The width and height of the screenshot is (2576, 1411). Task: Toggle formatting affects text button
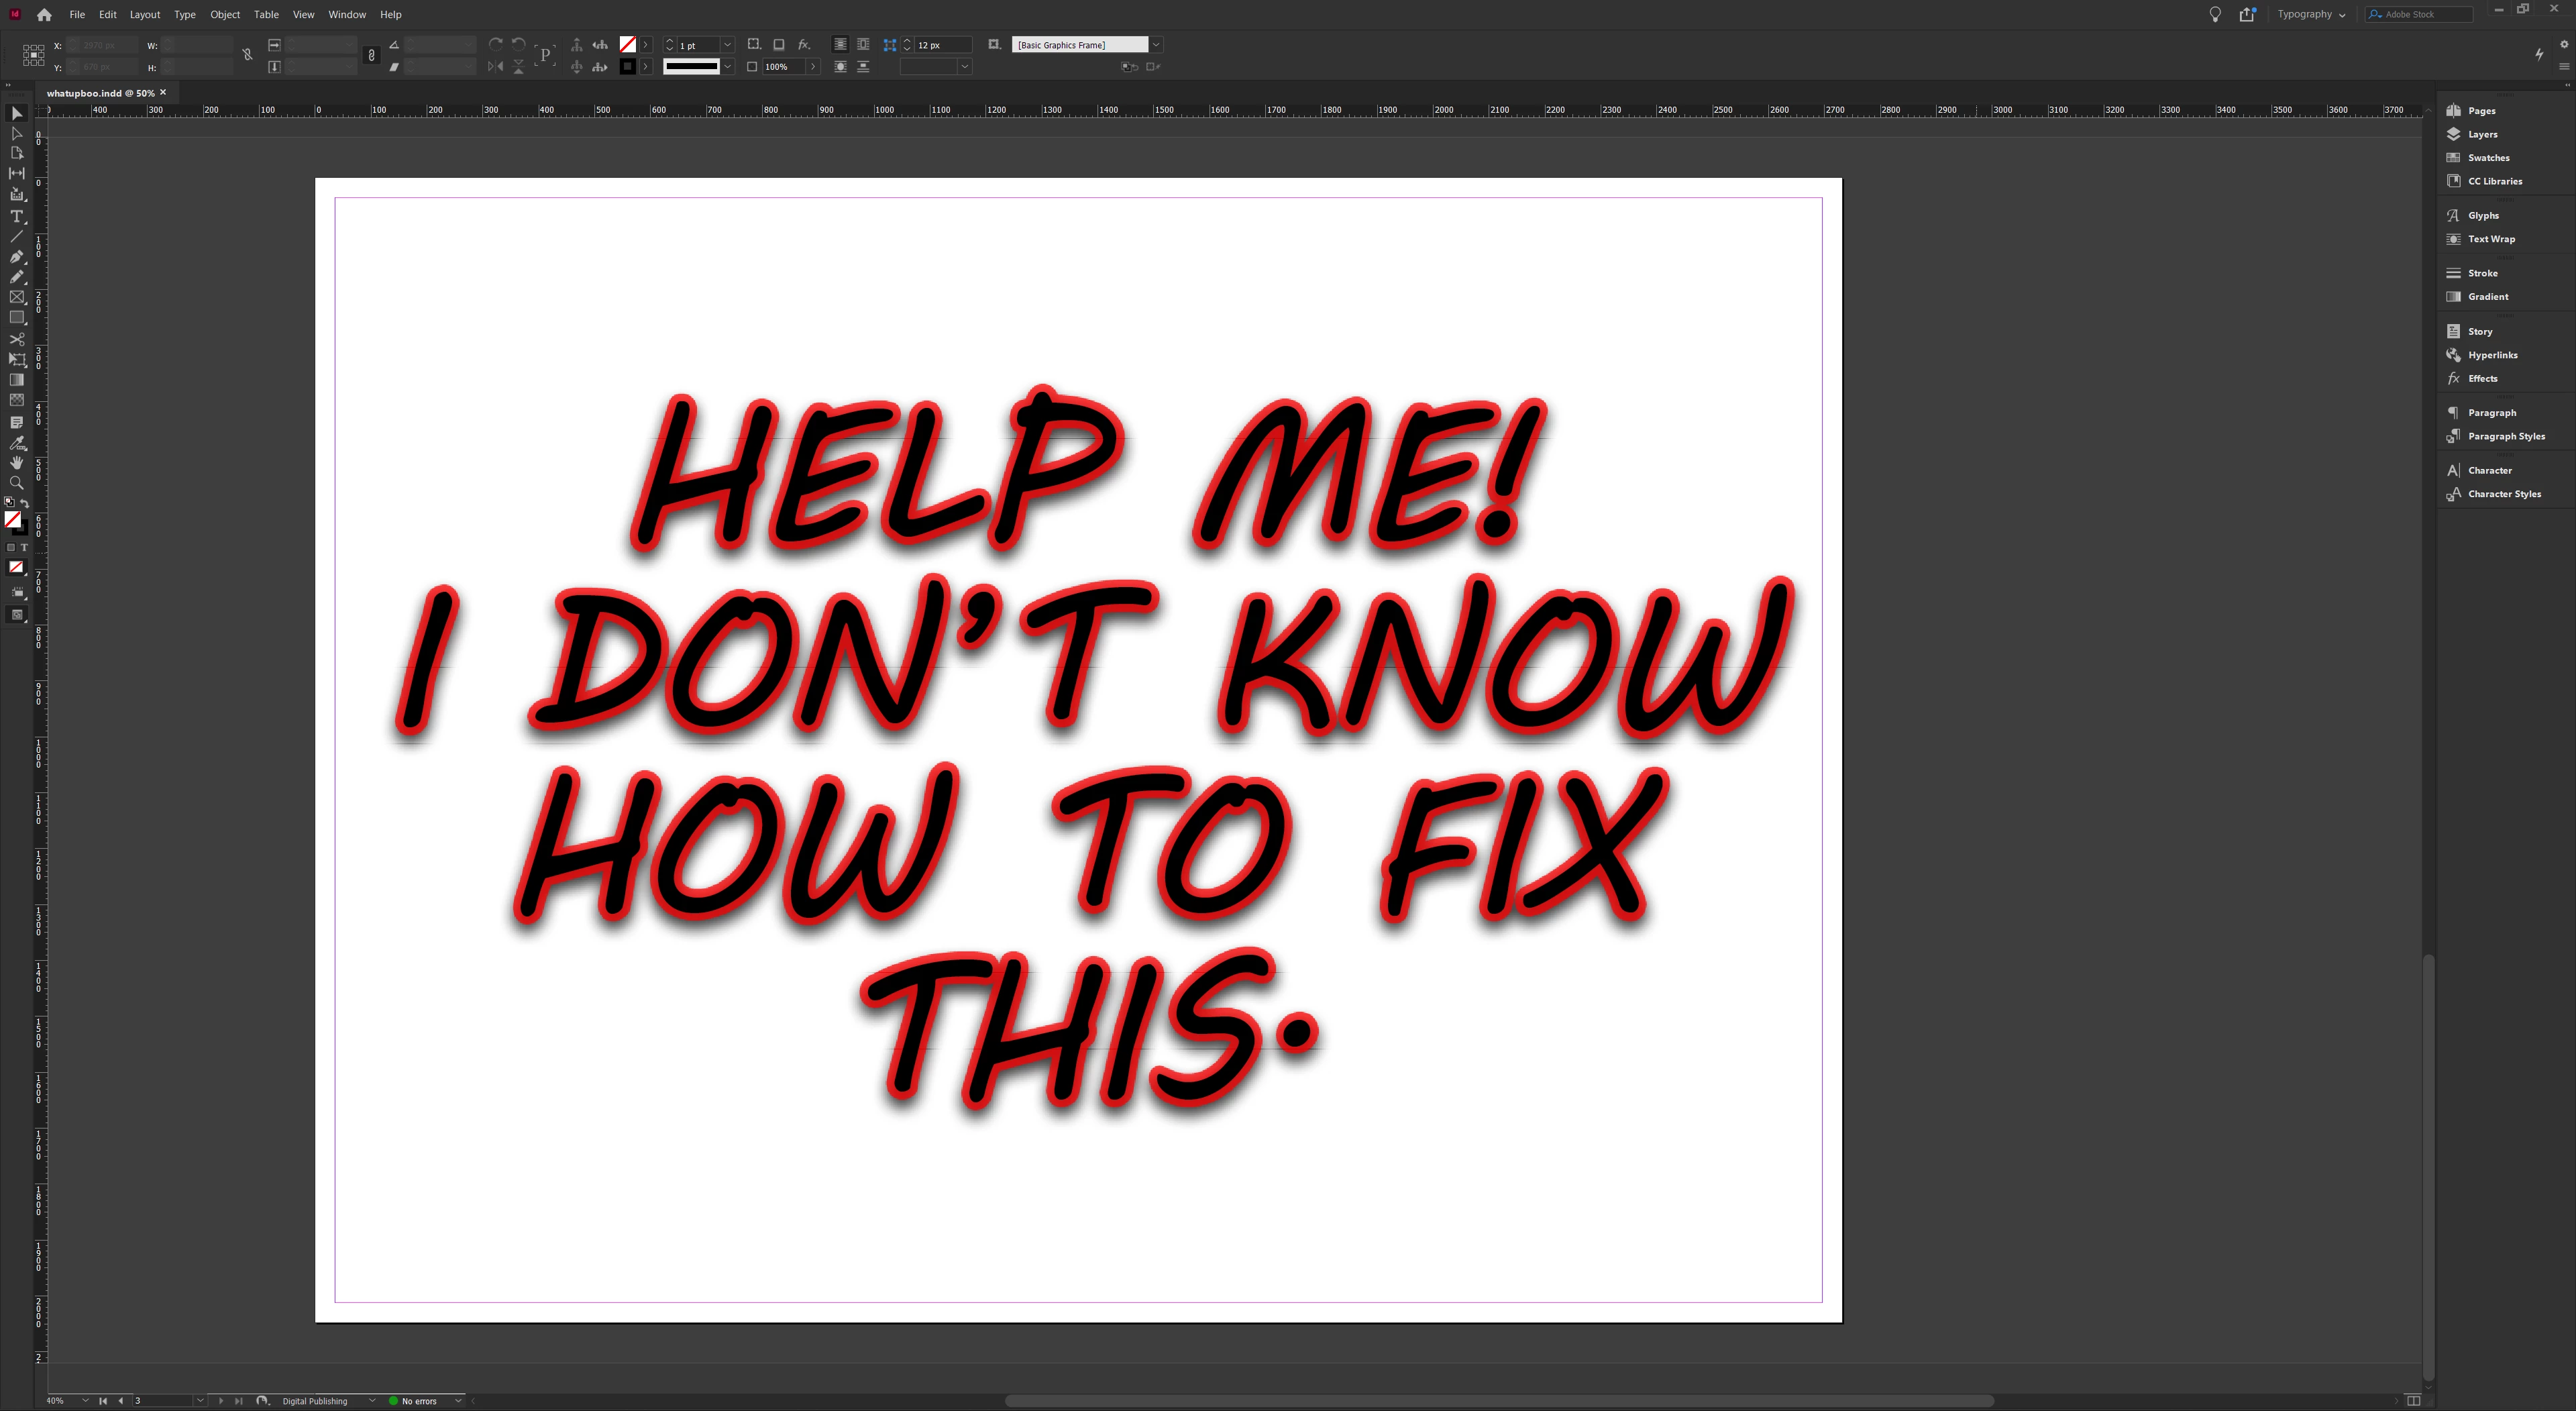[x=24, y=548]
